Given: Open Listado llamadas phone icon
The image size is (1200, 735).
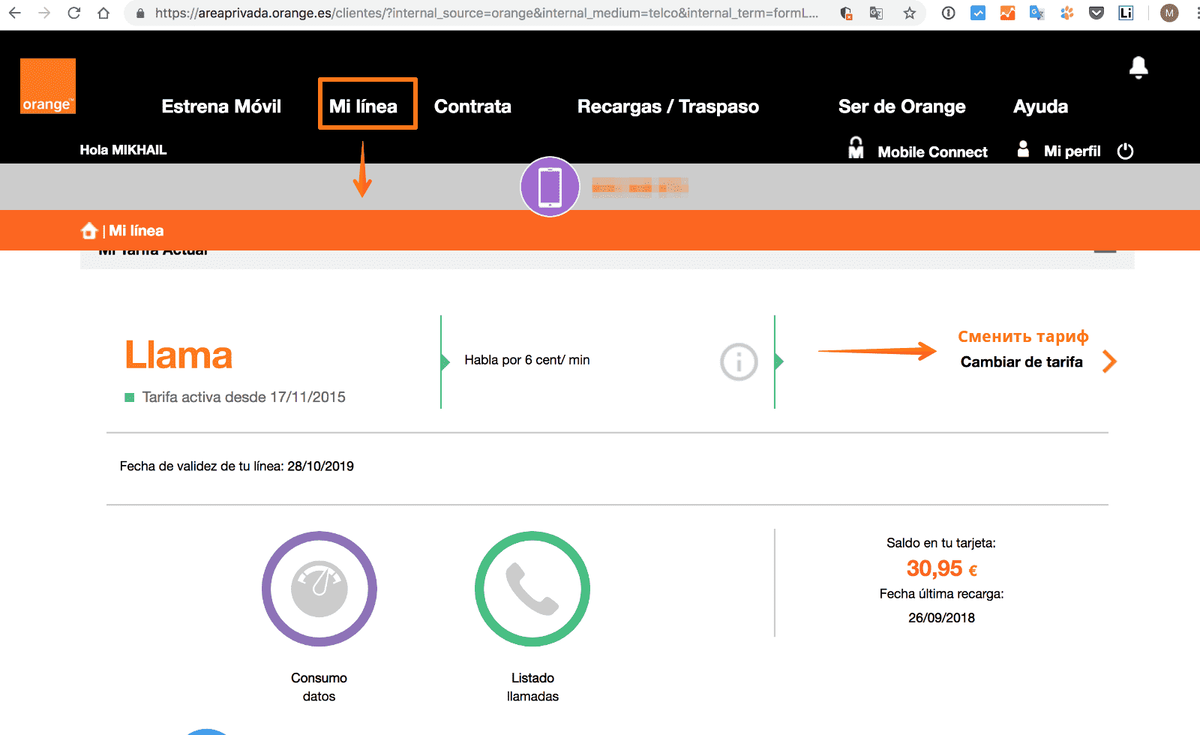Looking at the screenshot, I should [532, 589].
